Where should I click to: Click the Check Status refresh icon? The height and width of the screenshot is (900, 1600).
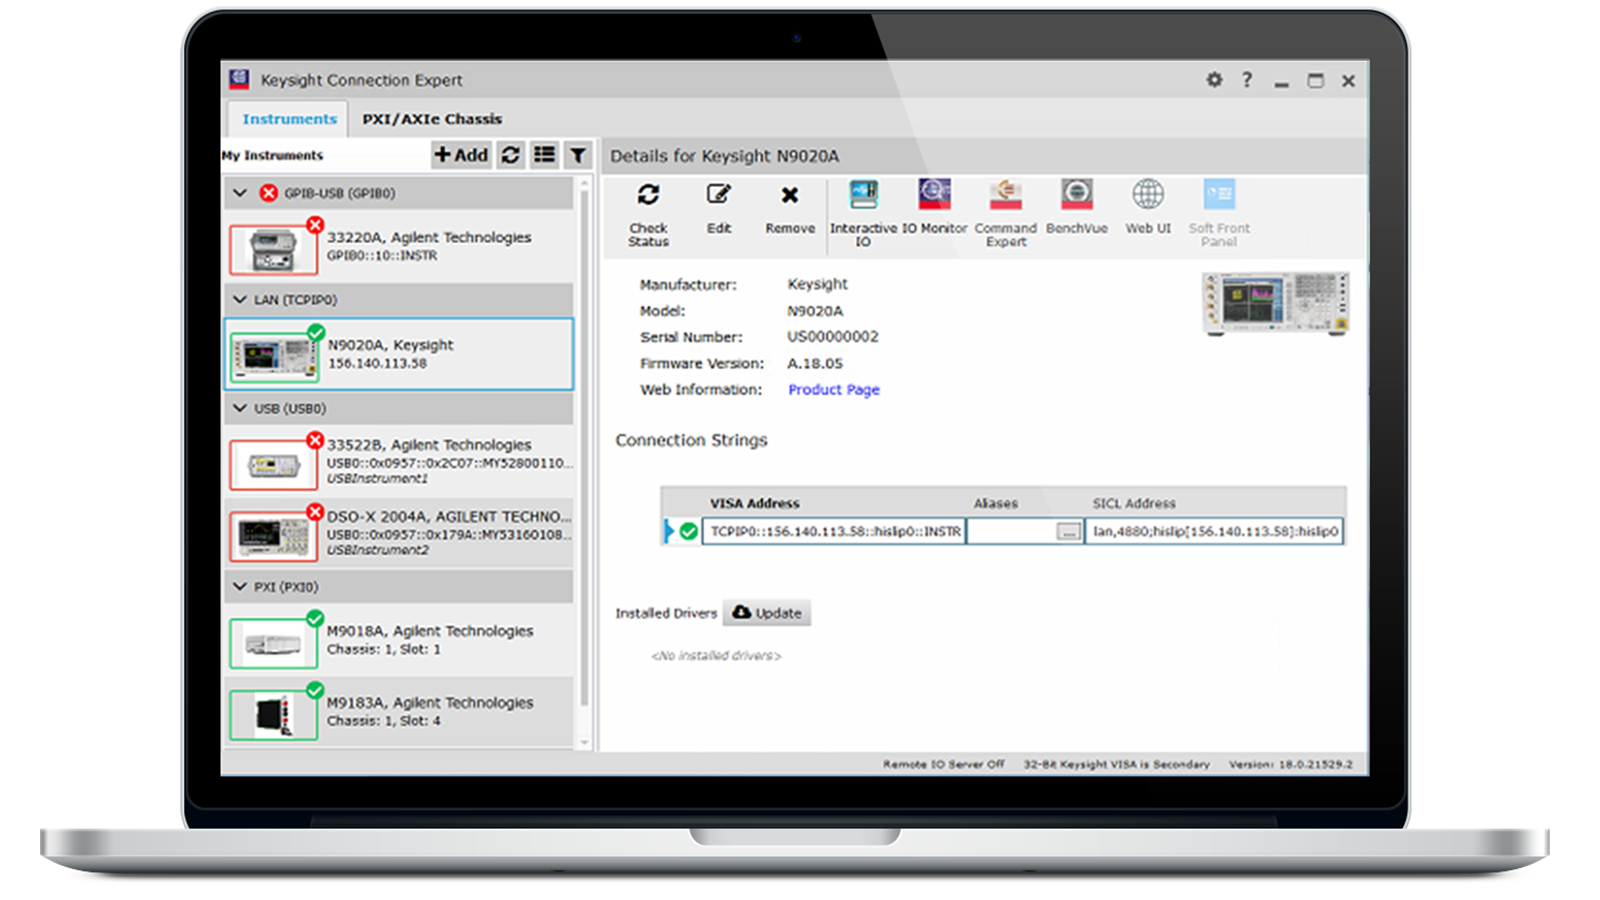click(x=648, y=195)
